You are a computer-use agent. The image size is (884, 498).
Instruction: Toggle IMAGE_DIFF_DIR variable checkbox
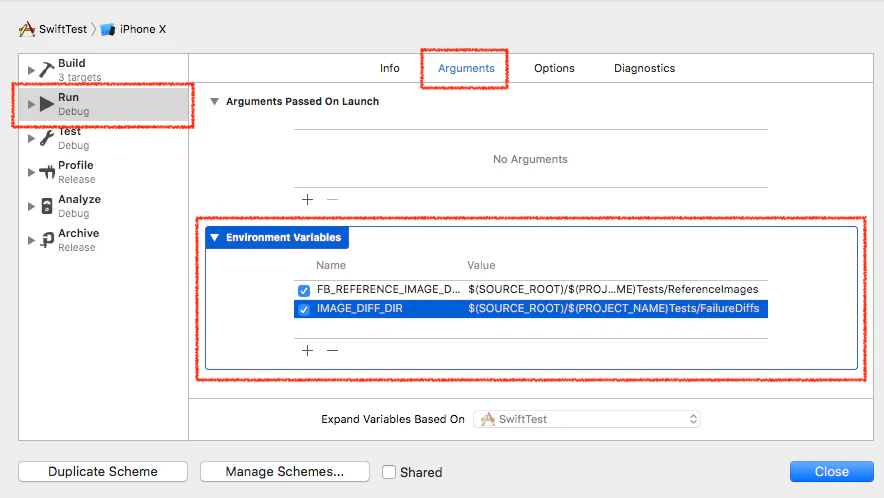304,309
